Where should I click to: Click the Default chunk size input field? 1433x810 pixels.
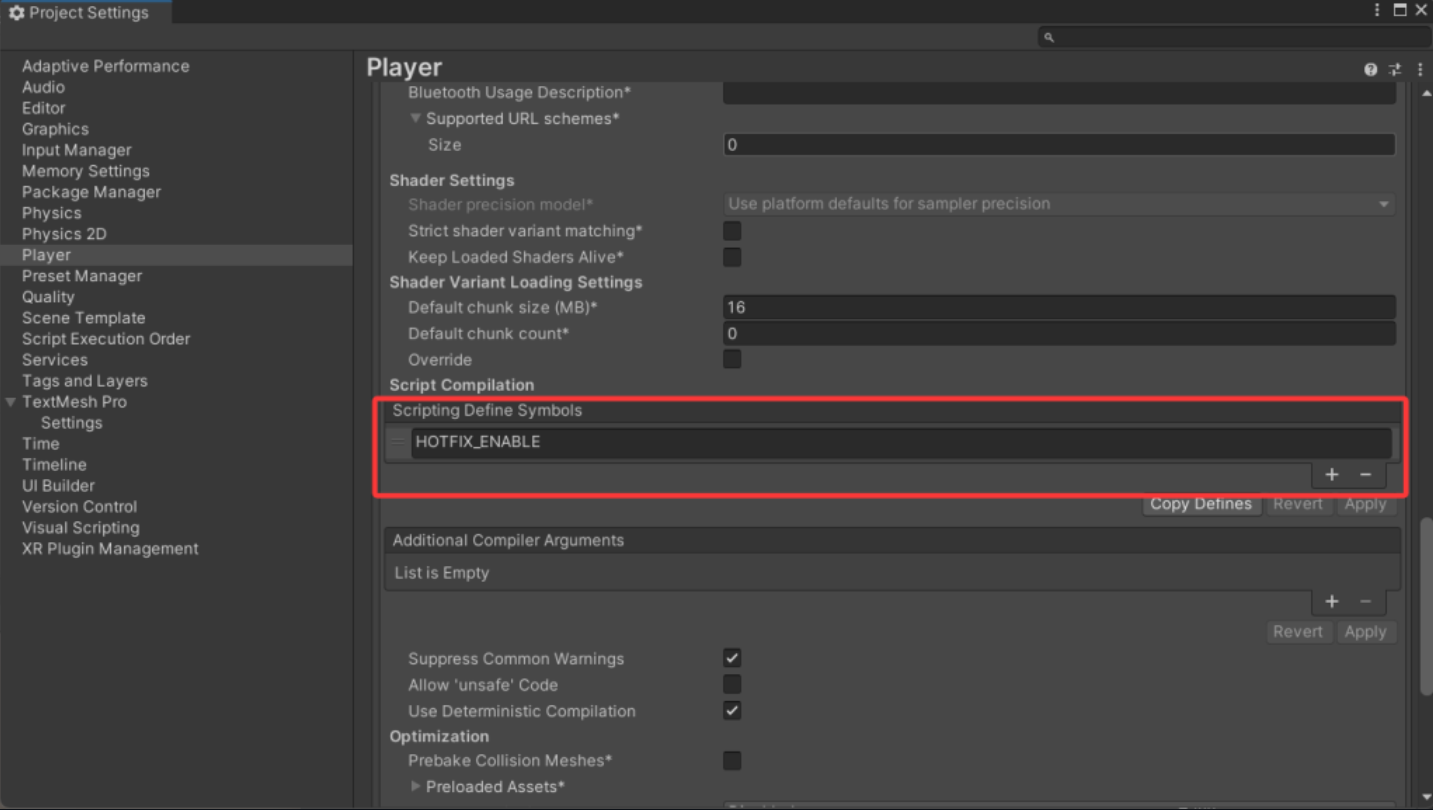pyautogui.click(x=1058, y=307)
